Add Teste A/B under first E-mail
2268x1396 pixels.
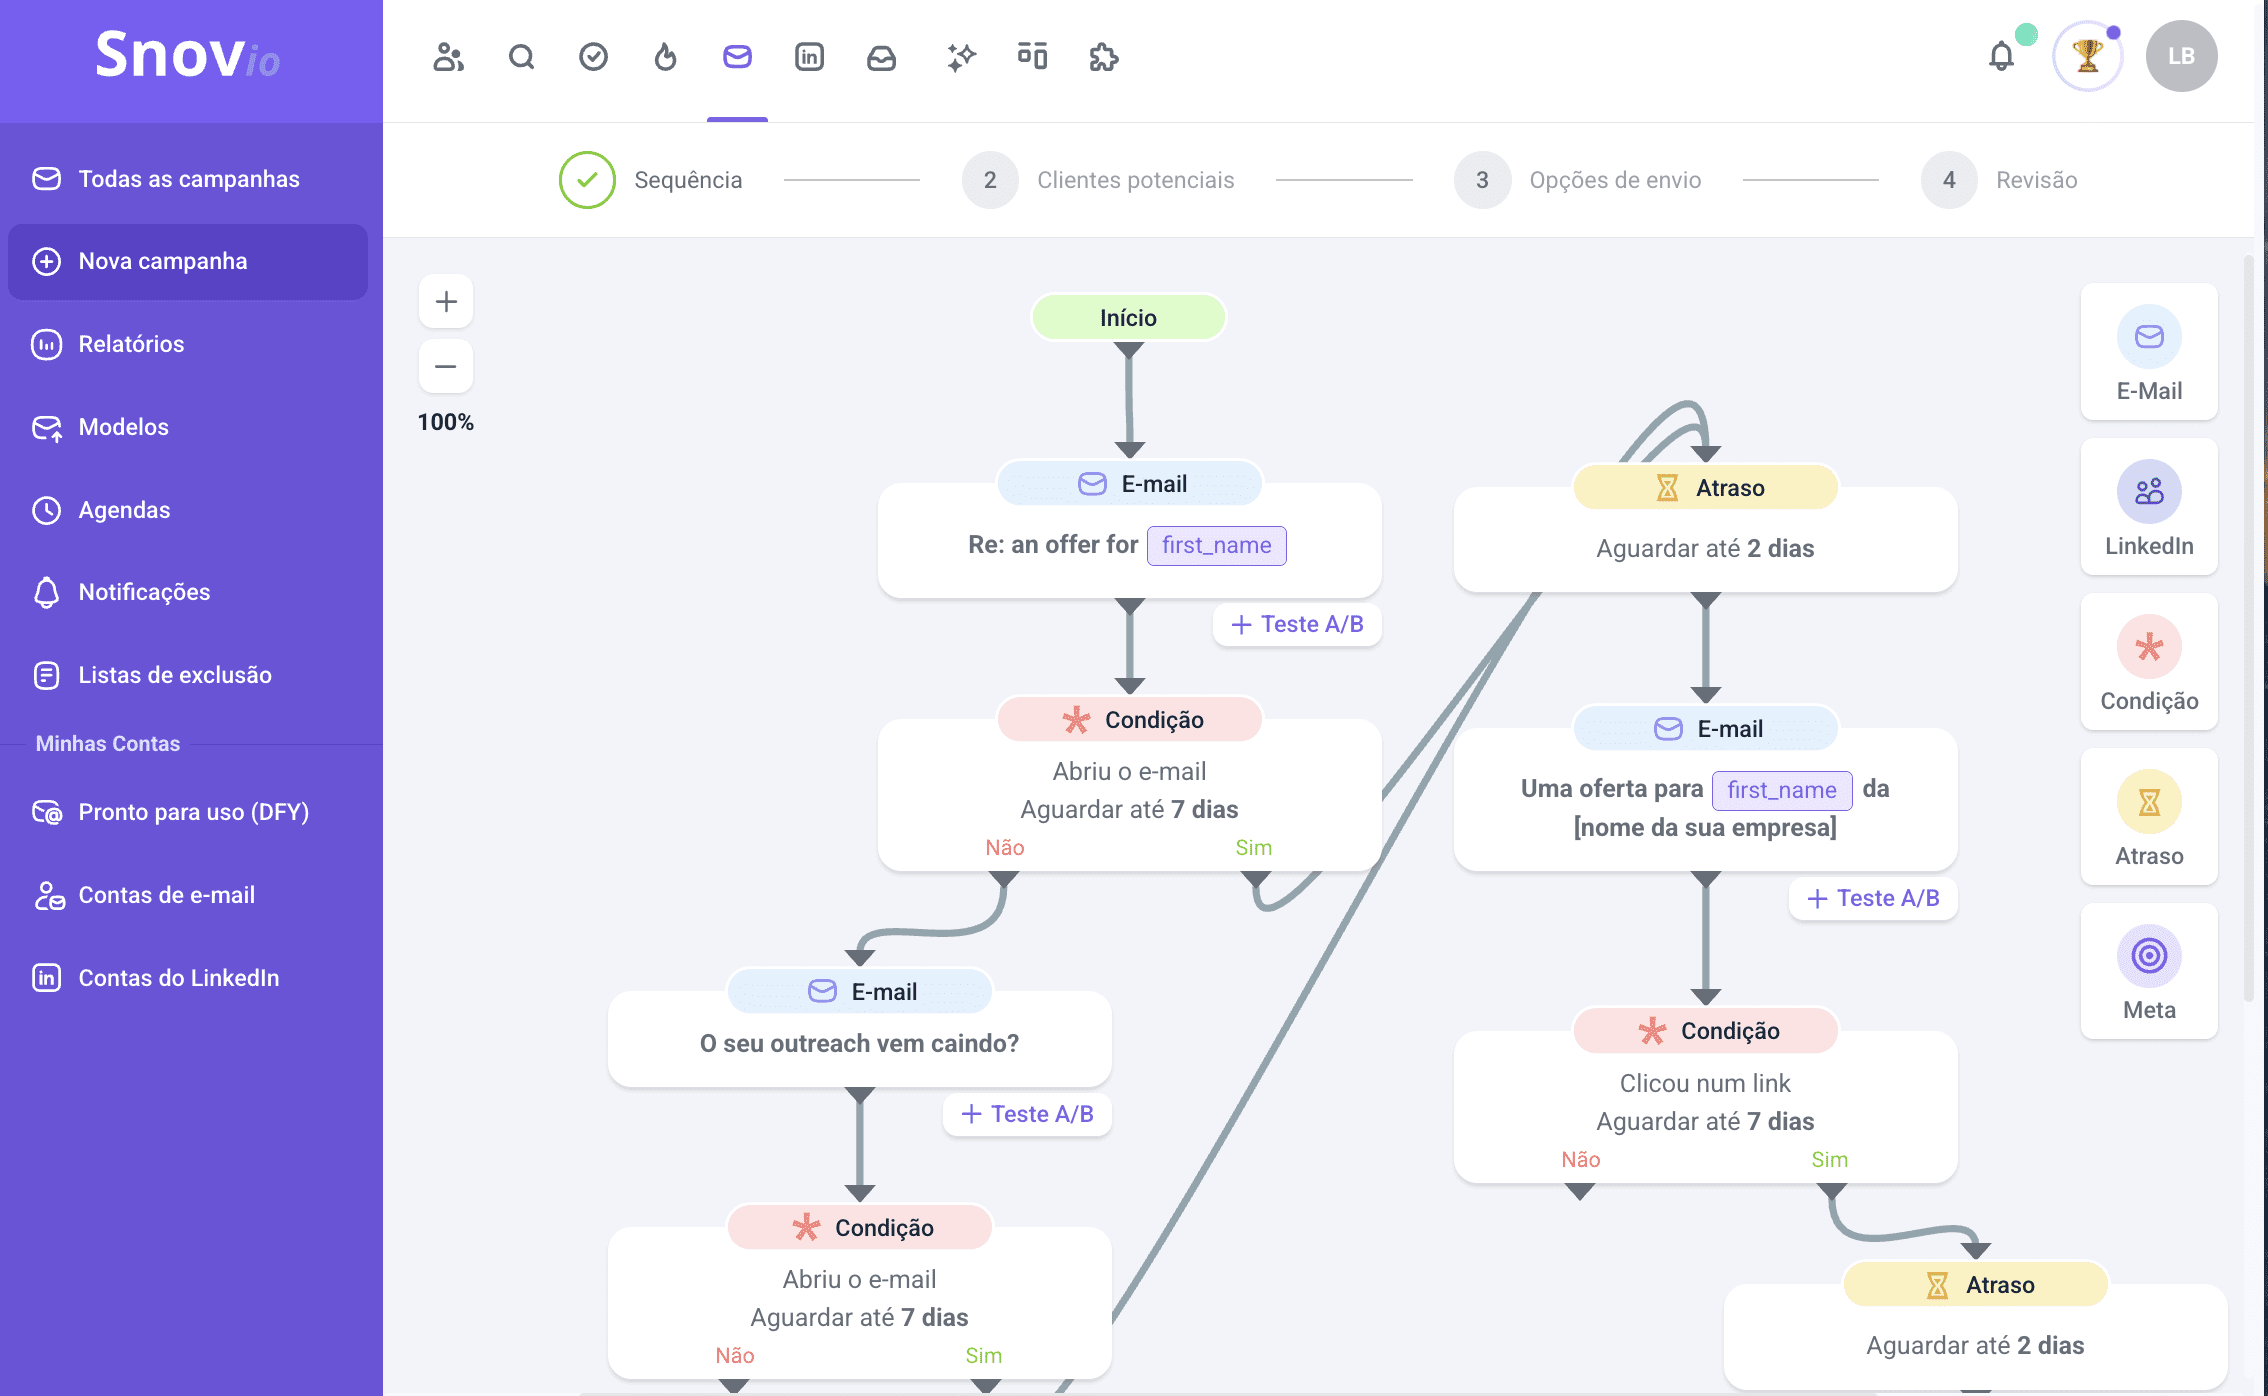pyautogui.click(x=1297, y=624)
